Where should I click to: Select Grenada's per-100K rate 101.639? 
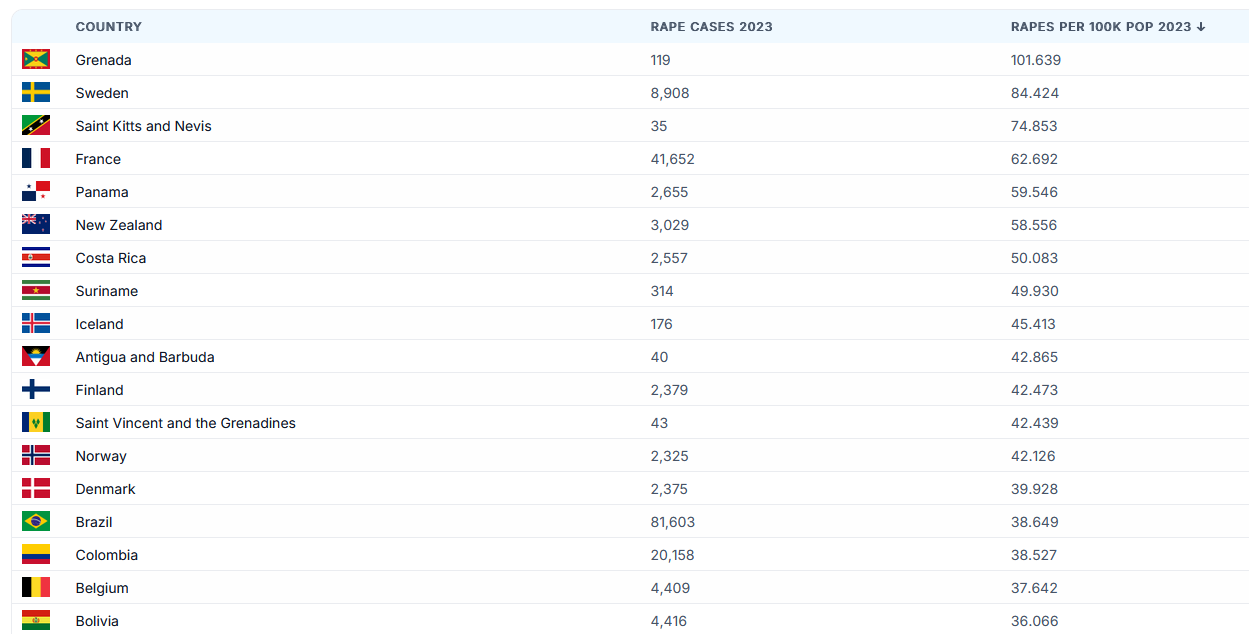pyautogui.click(x=1036, y=60)
